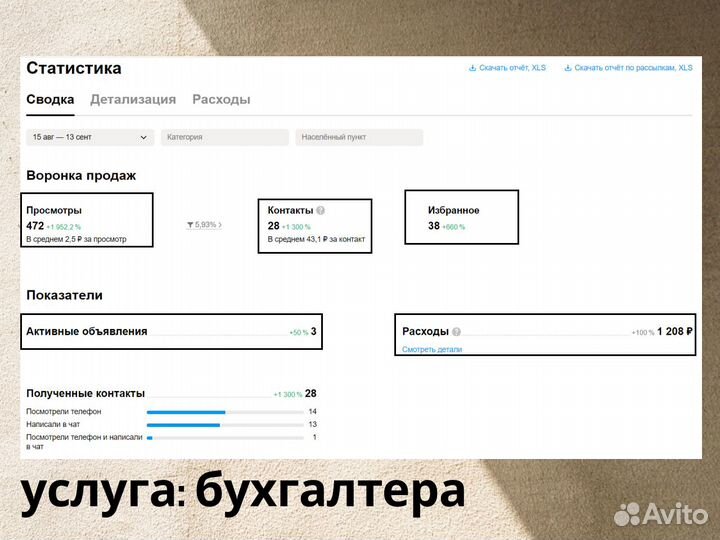Image resolution: width=720 pixels, height=540 pixels.
Task: Open the Сводка tab
Action: pyautogui.click(x=50, y=99)
